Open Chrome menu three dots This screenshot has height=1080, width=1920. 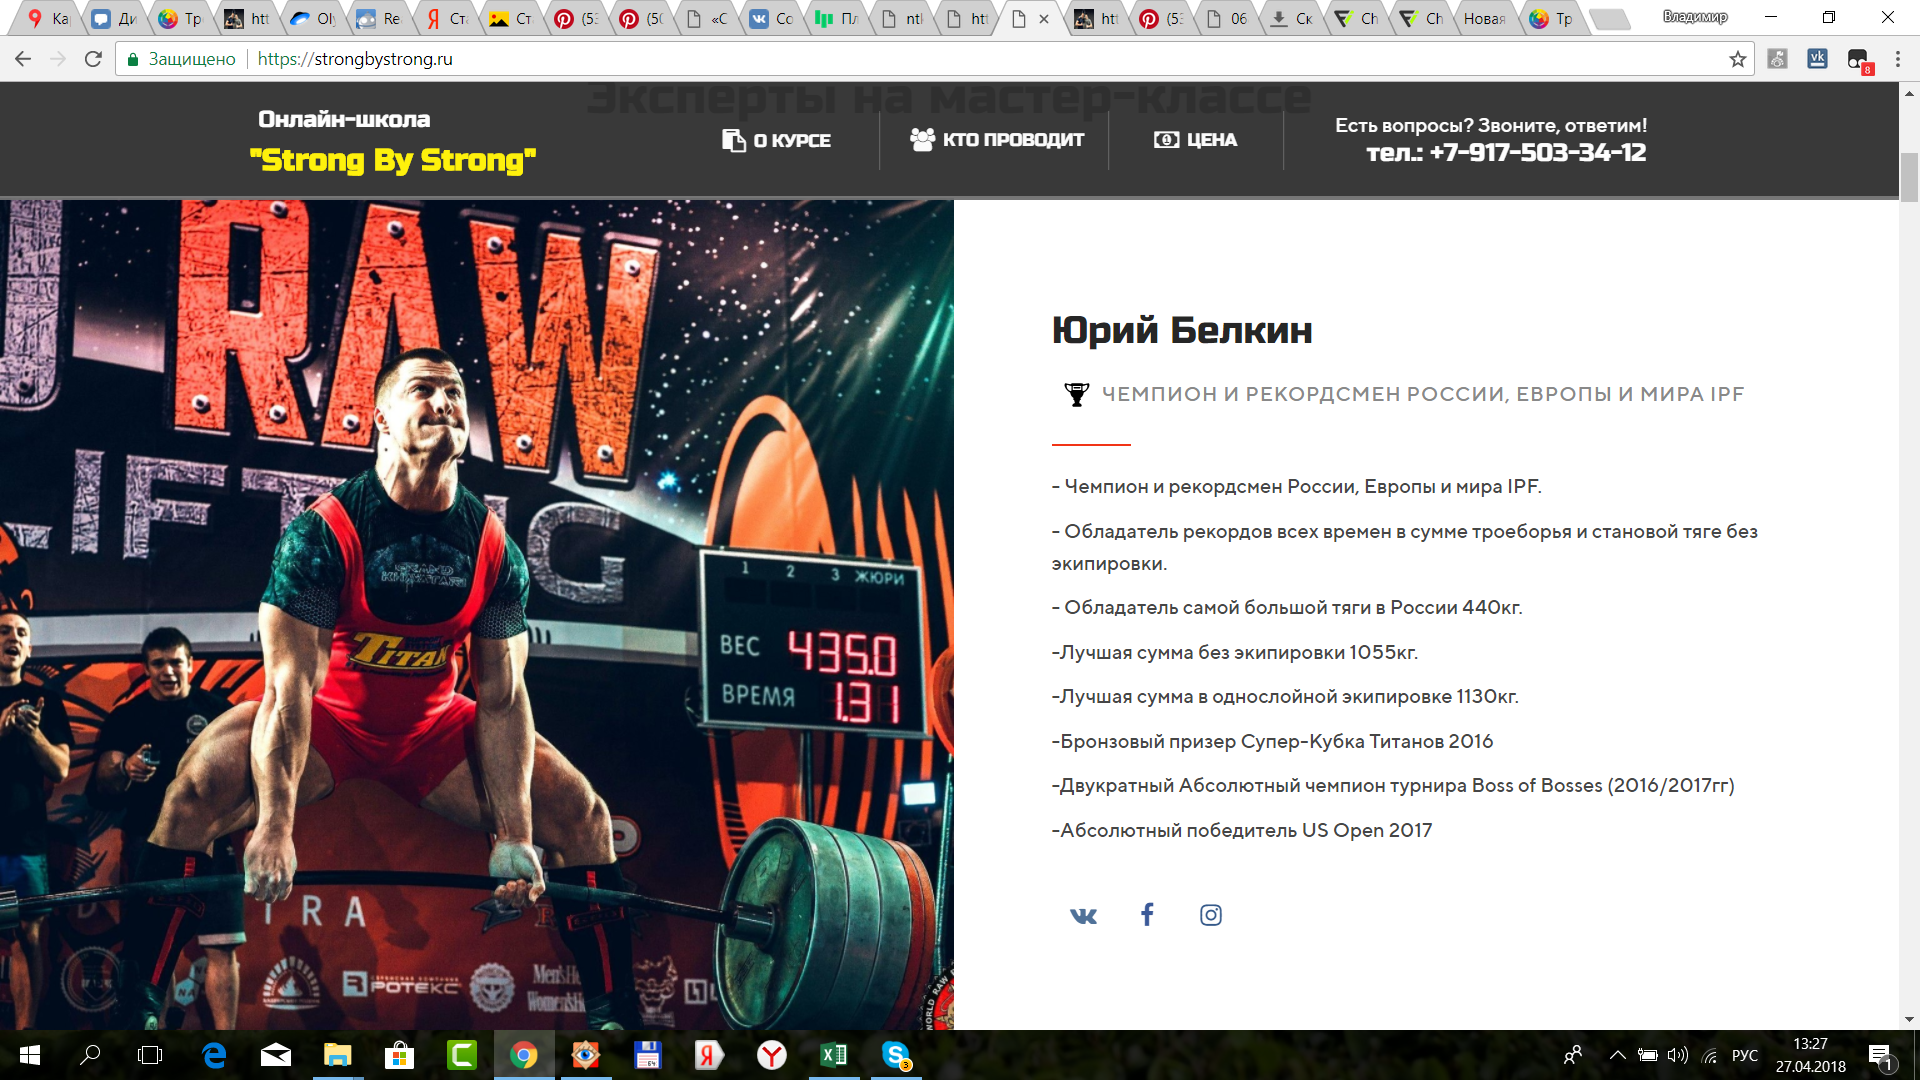coord(1897,59)
